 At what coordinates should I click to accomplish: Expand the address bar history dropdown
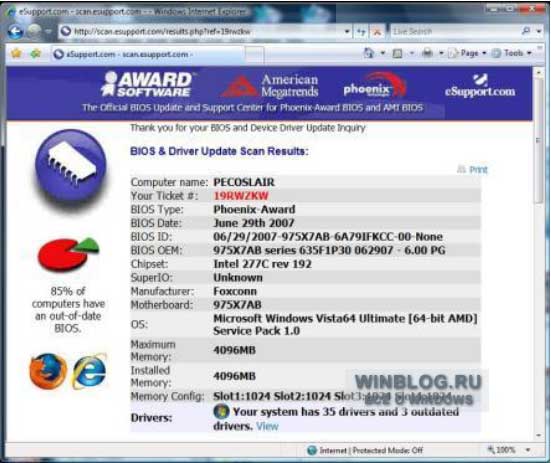tap(347, 32)
